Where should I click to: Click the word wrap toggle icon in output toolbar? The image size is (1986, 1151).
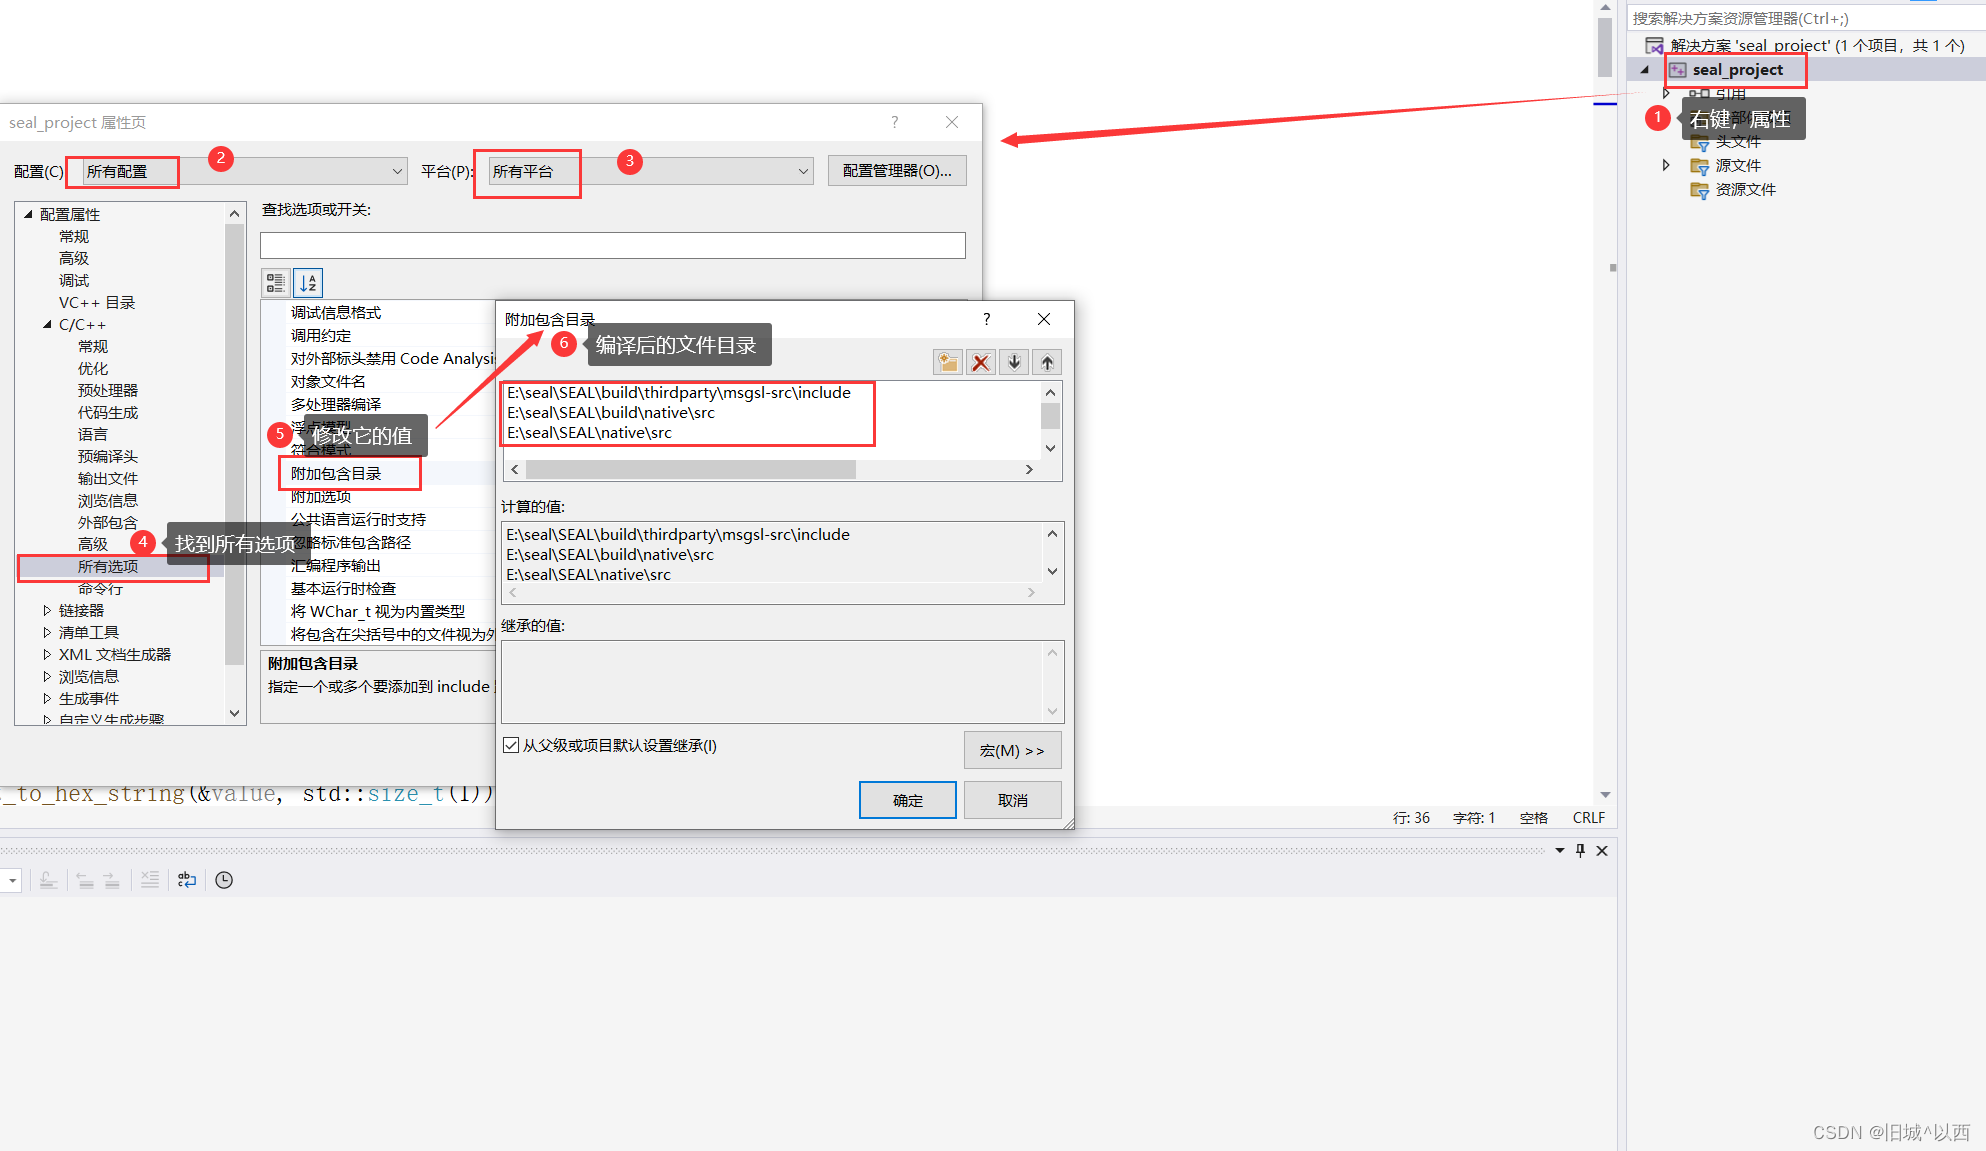[x=187, y=880]
